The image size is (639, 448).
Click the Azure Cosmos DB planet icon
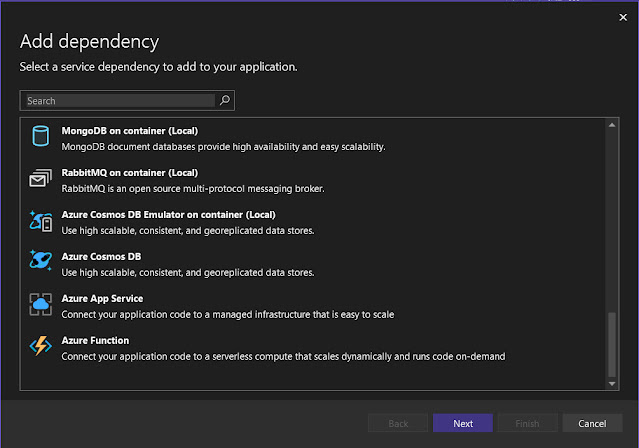pyautogui.click(x=40, y=263)
